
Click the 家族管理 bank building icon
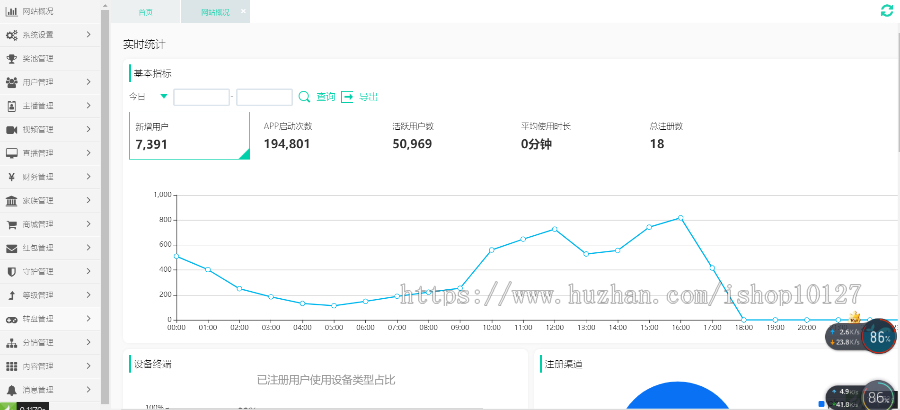11,200
